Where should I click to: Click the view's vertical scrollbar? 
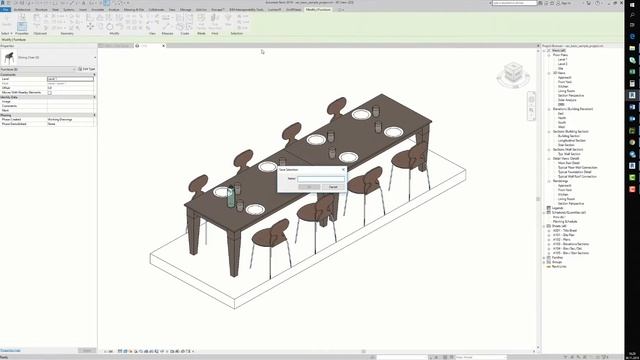tap(538, 199)
